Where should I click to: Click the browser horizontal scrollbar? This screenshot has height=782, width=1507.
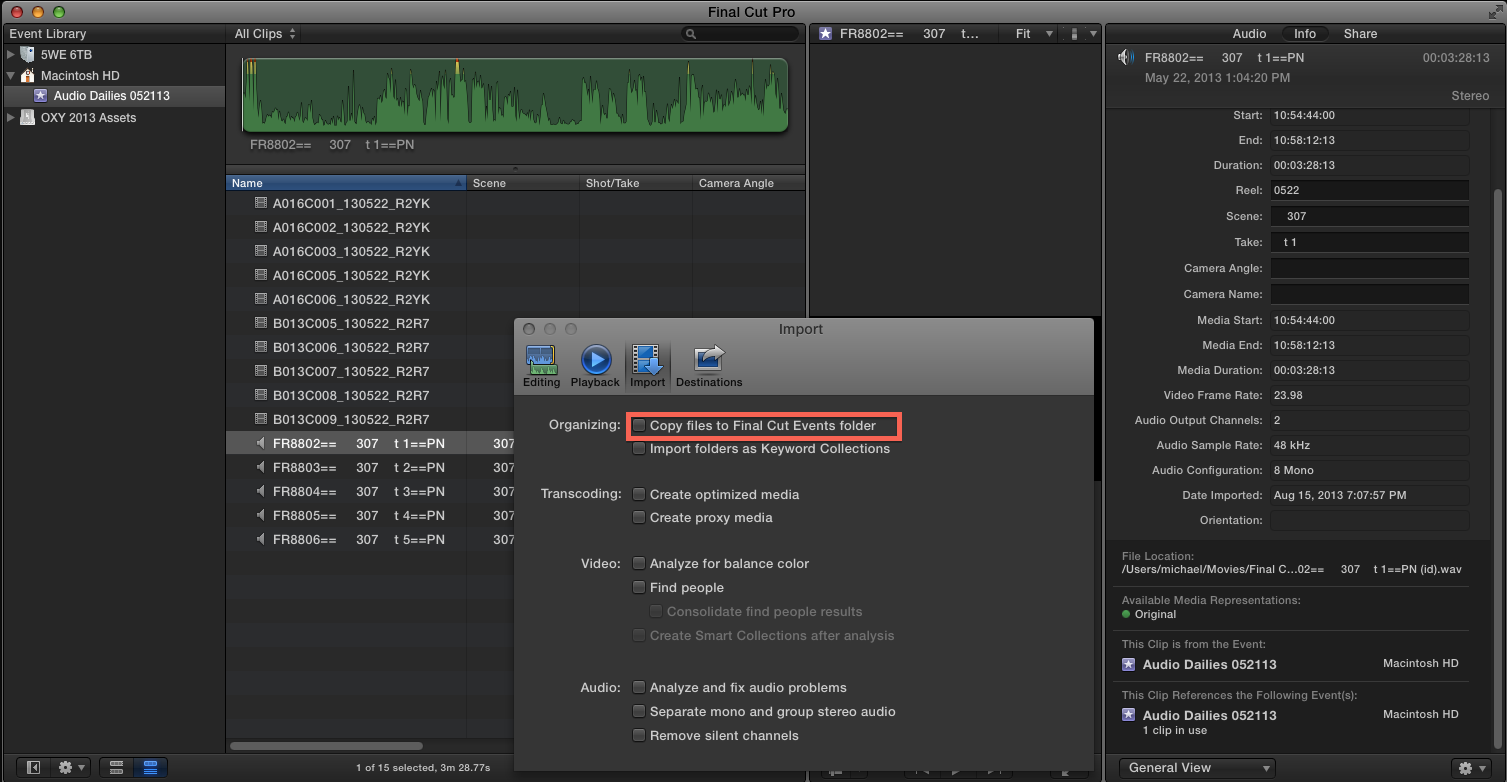(x=326, y=746)
